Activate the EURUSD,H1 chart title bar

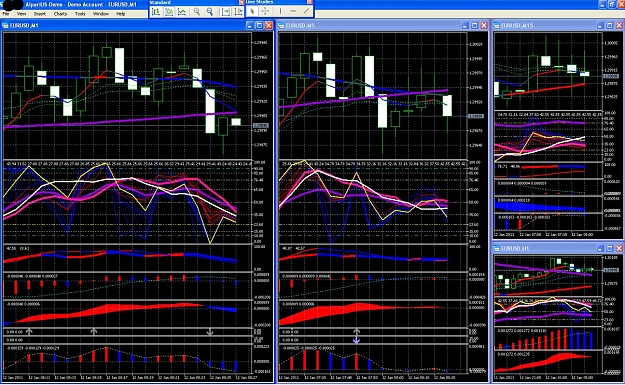click(x=558, y=248)
